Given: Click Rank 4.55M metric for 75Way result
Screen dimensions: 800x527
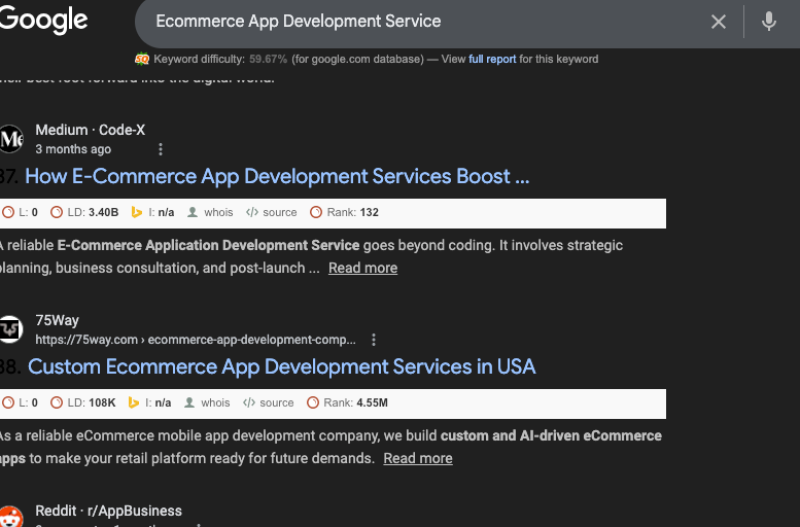Looking at the screenshot, I should pyautogui.click(x=348, y=403).
